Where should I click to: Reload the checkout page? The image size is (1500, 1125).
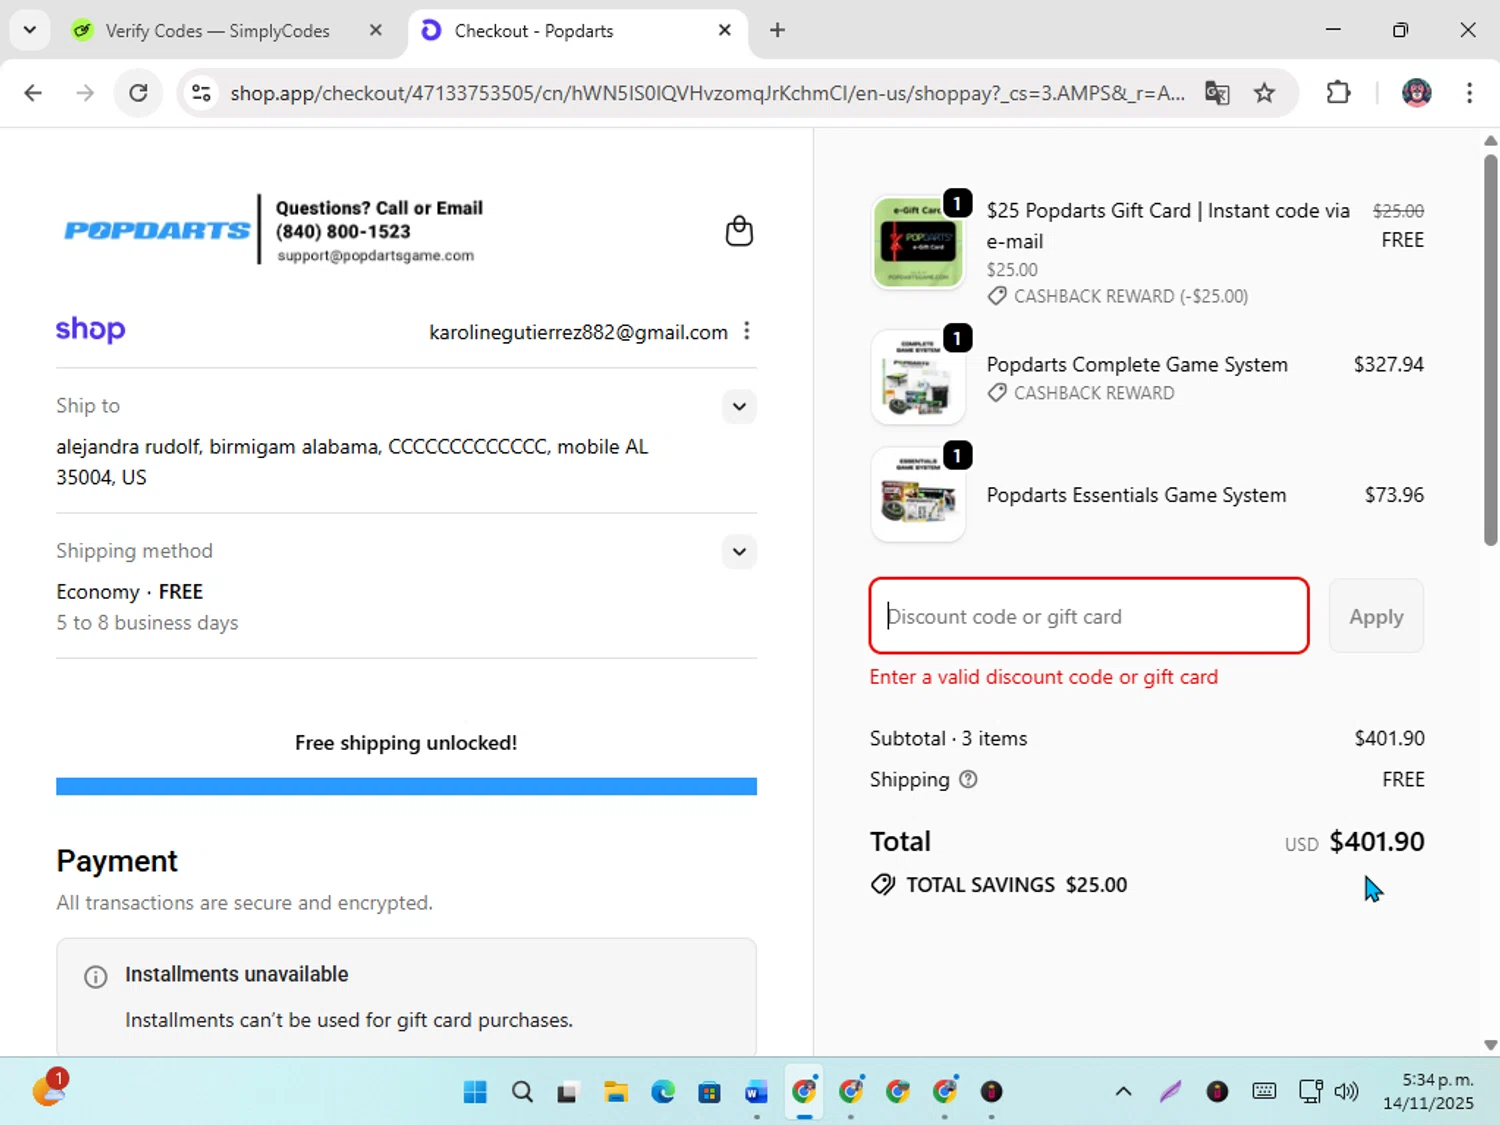138,93
